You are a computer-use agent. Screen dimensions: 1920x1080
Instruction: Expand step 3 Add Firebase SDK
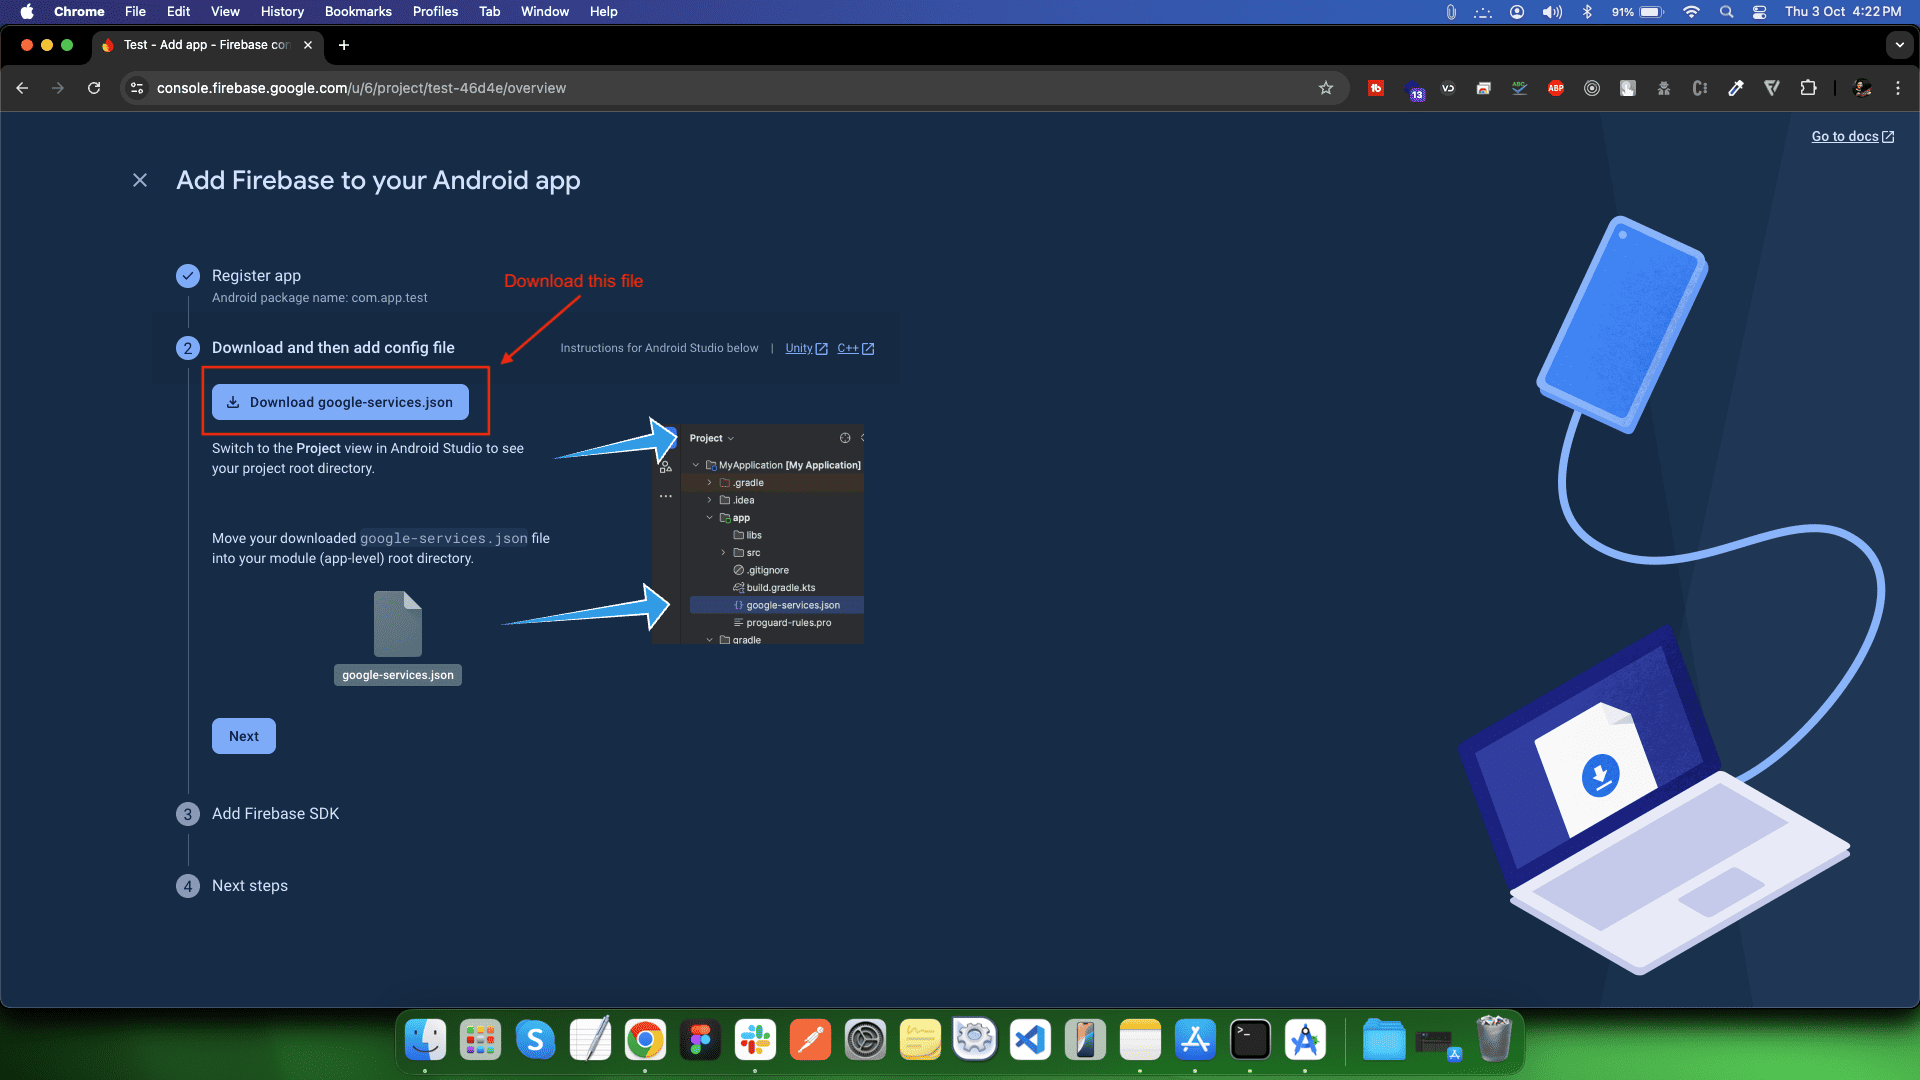[275, 814]
